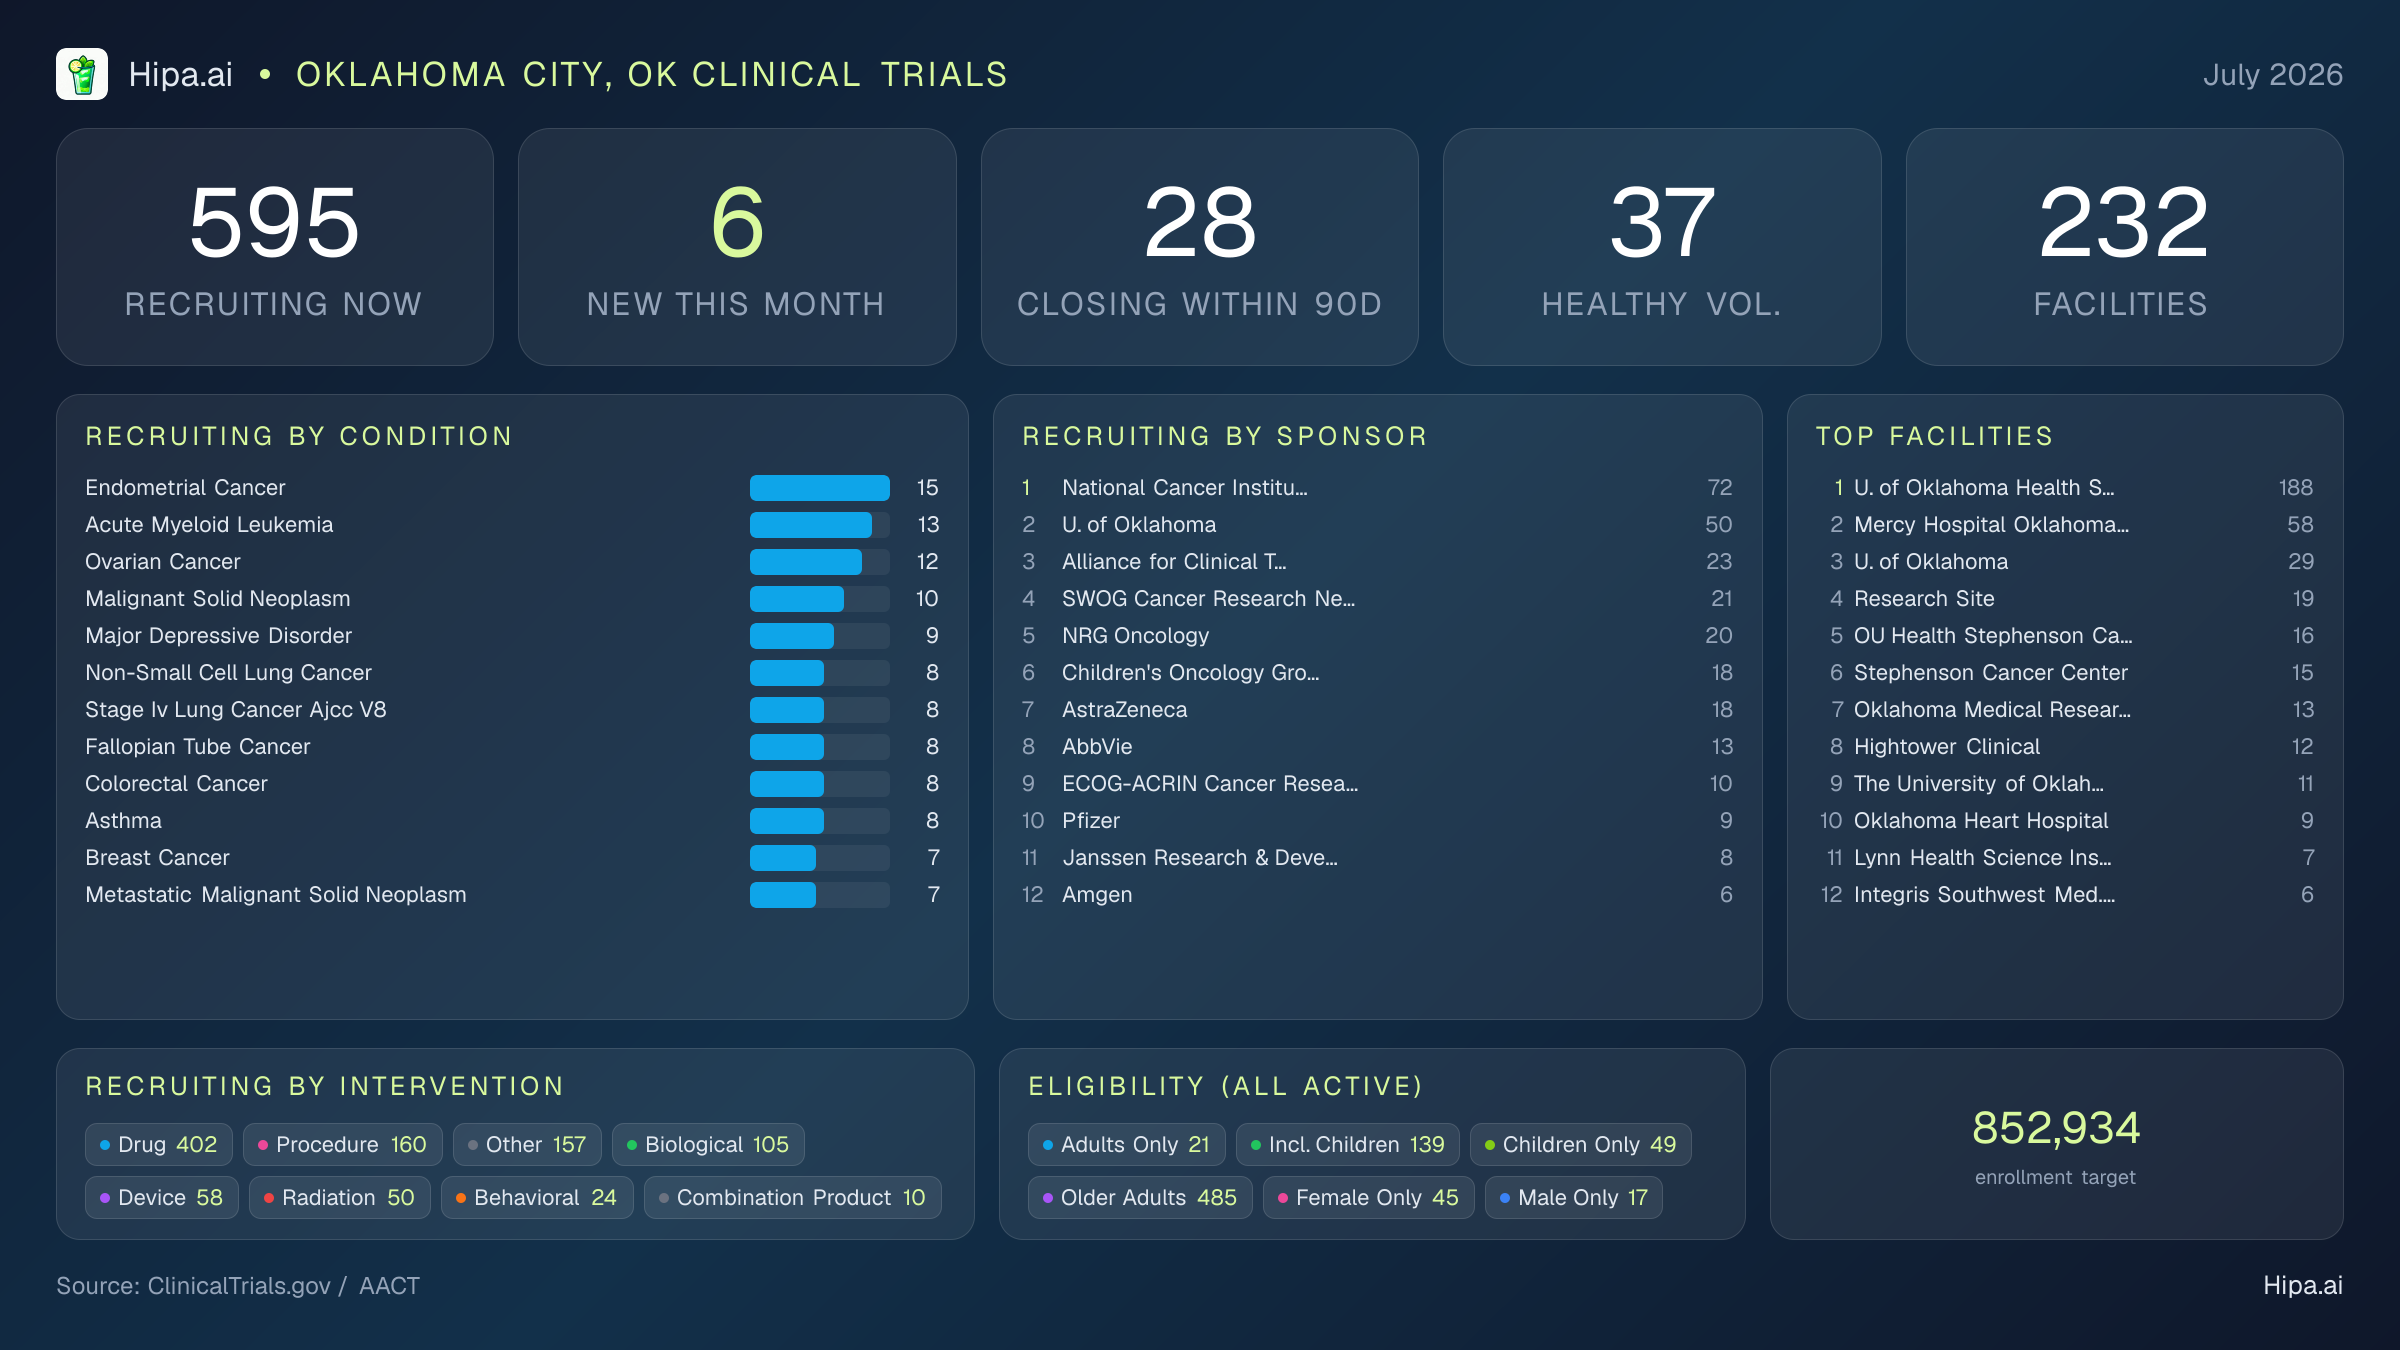Select Lynn Health Science Ins… facility

2065,857
